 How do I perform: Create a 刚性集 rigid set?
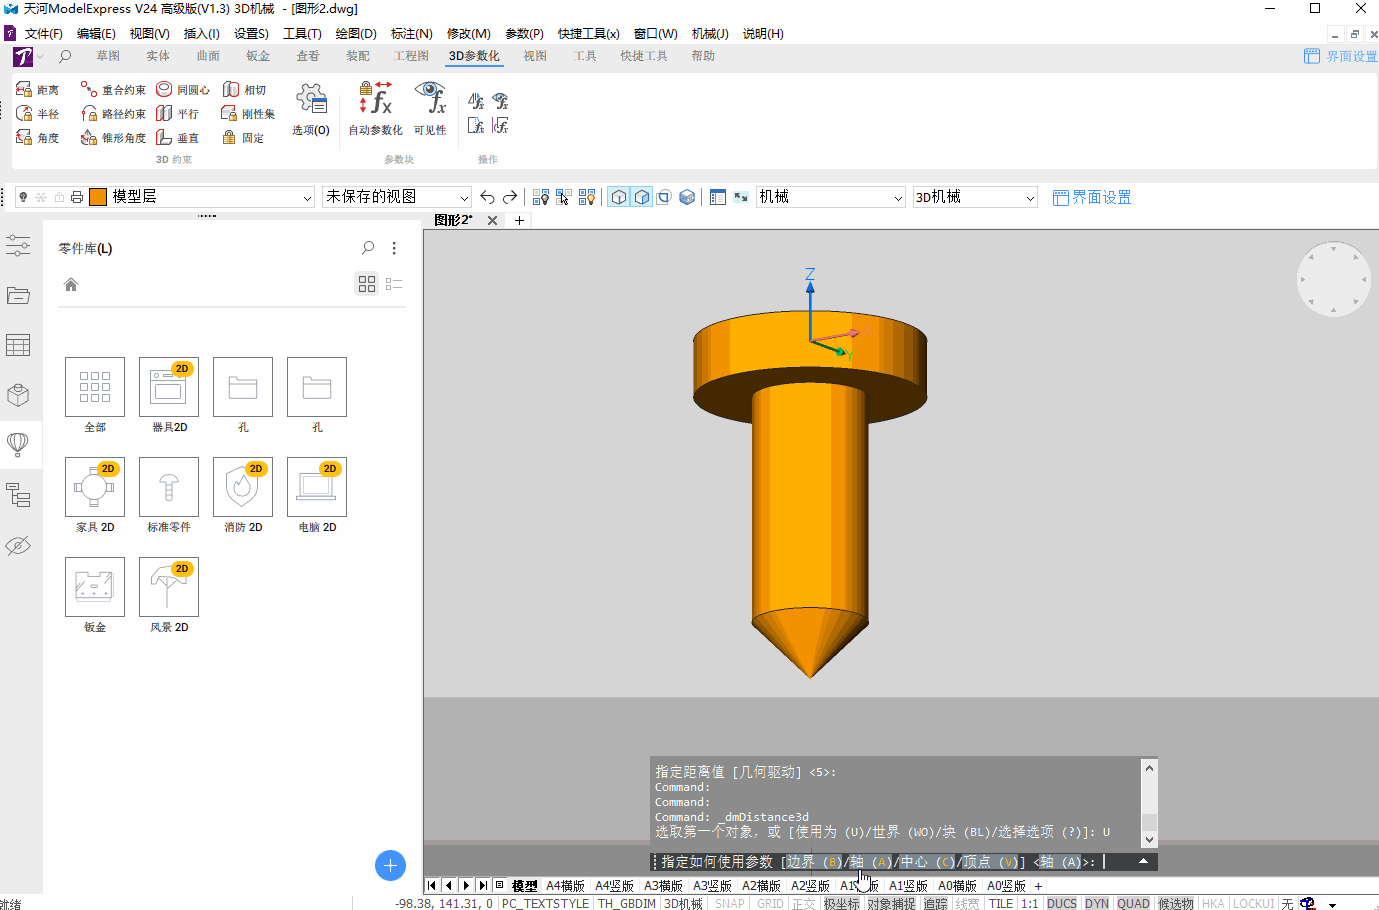tap(247, 114)
